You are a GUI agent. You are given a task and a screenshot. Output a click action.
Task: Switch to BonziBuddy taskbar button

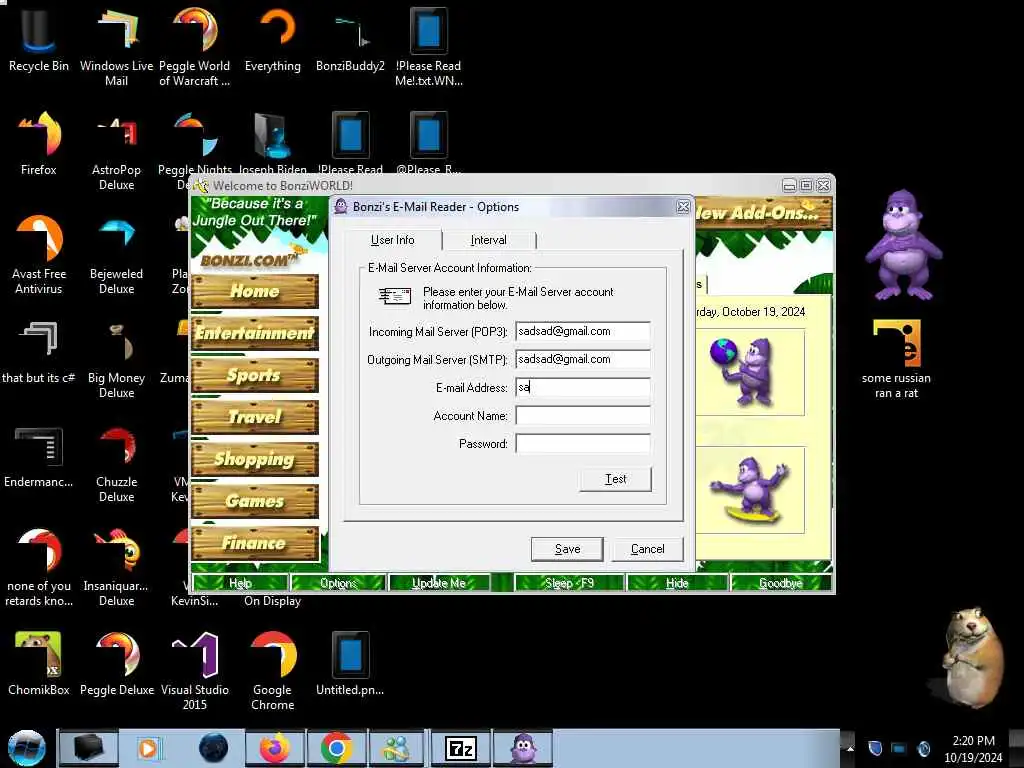coord(522,748)
